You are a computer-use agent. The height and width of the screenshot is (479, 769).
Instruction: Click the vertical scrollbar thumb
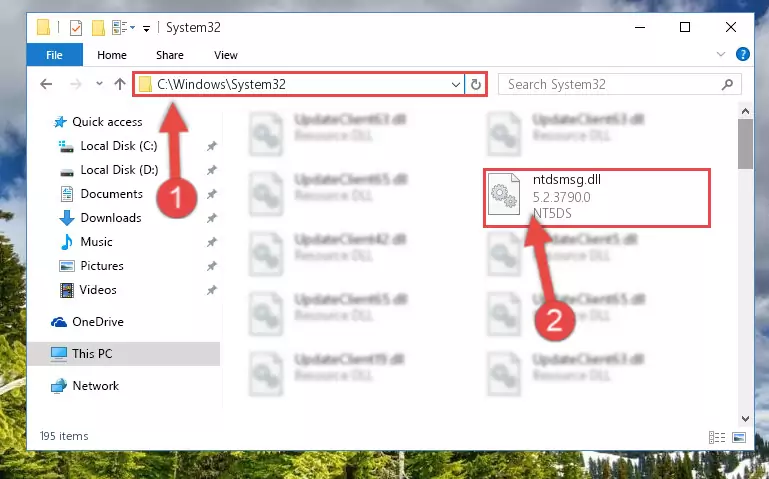point(745,144)
